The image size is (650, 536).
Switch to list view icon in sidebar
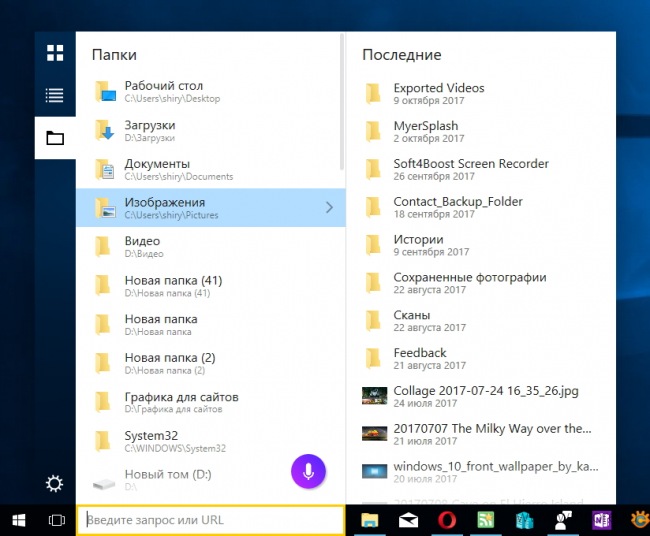55,95
